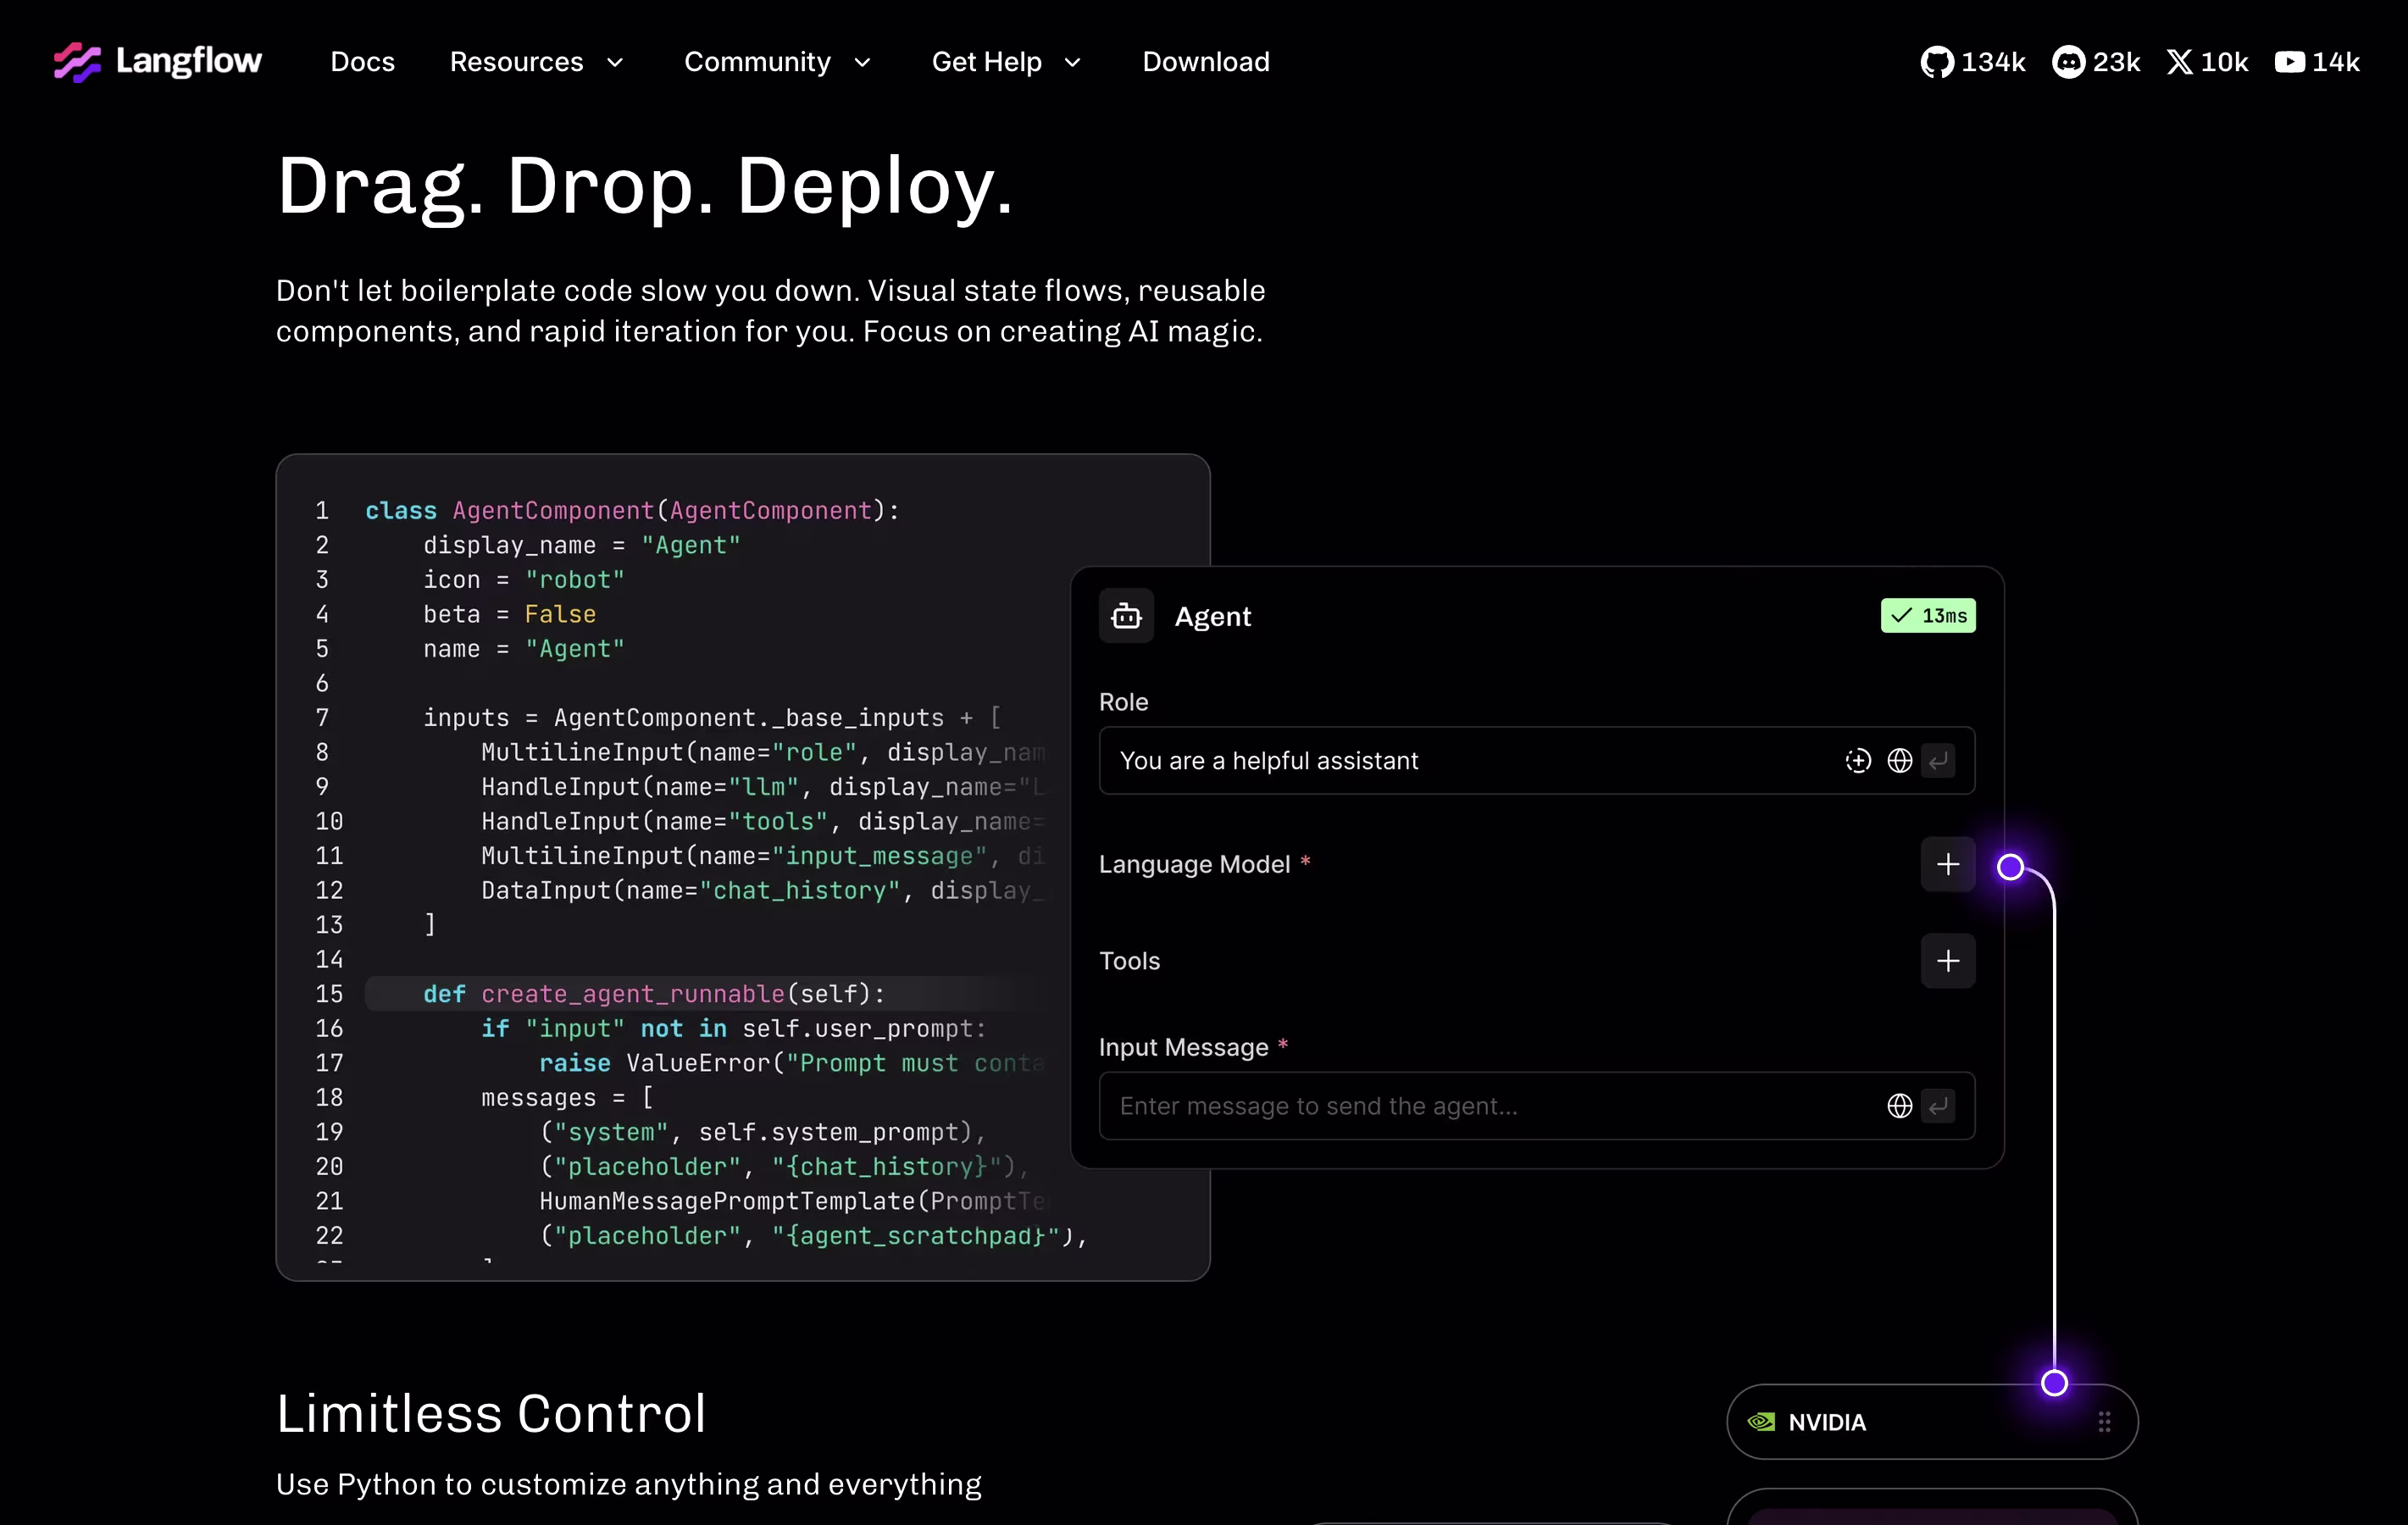Screen dimensions: 2408x1525
Task: Click the Langflow logo icon
Action: [x=77, y=62]
